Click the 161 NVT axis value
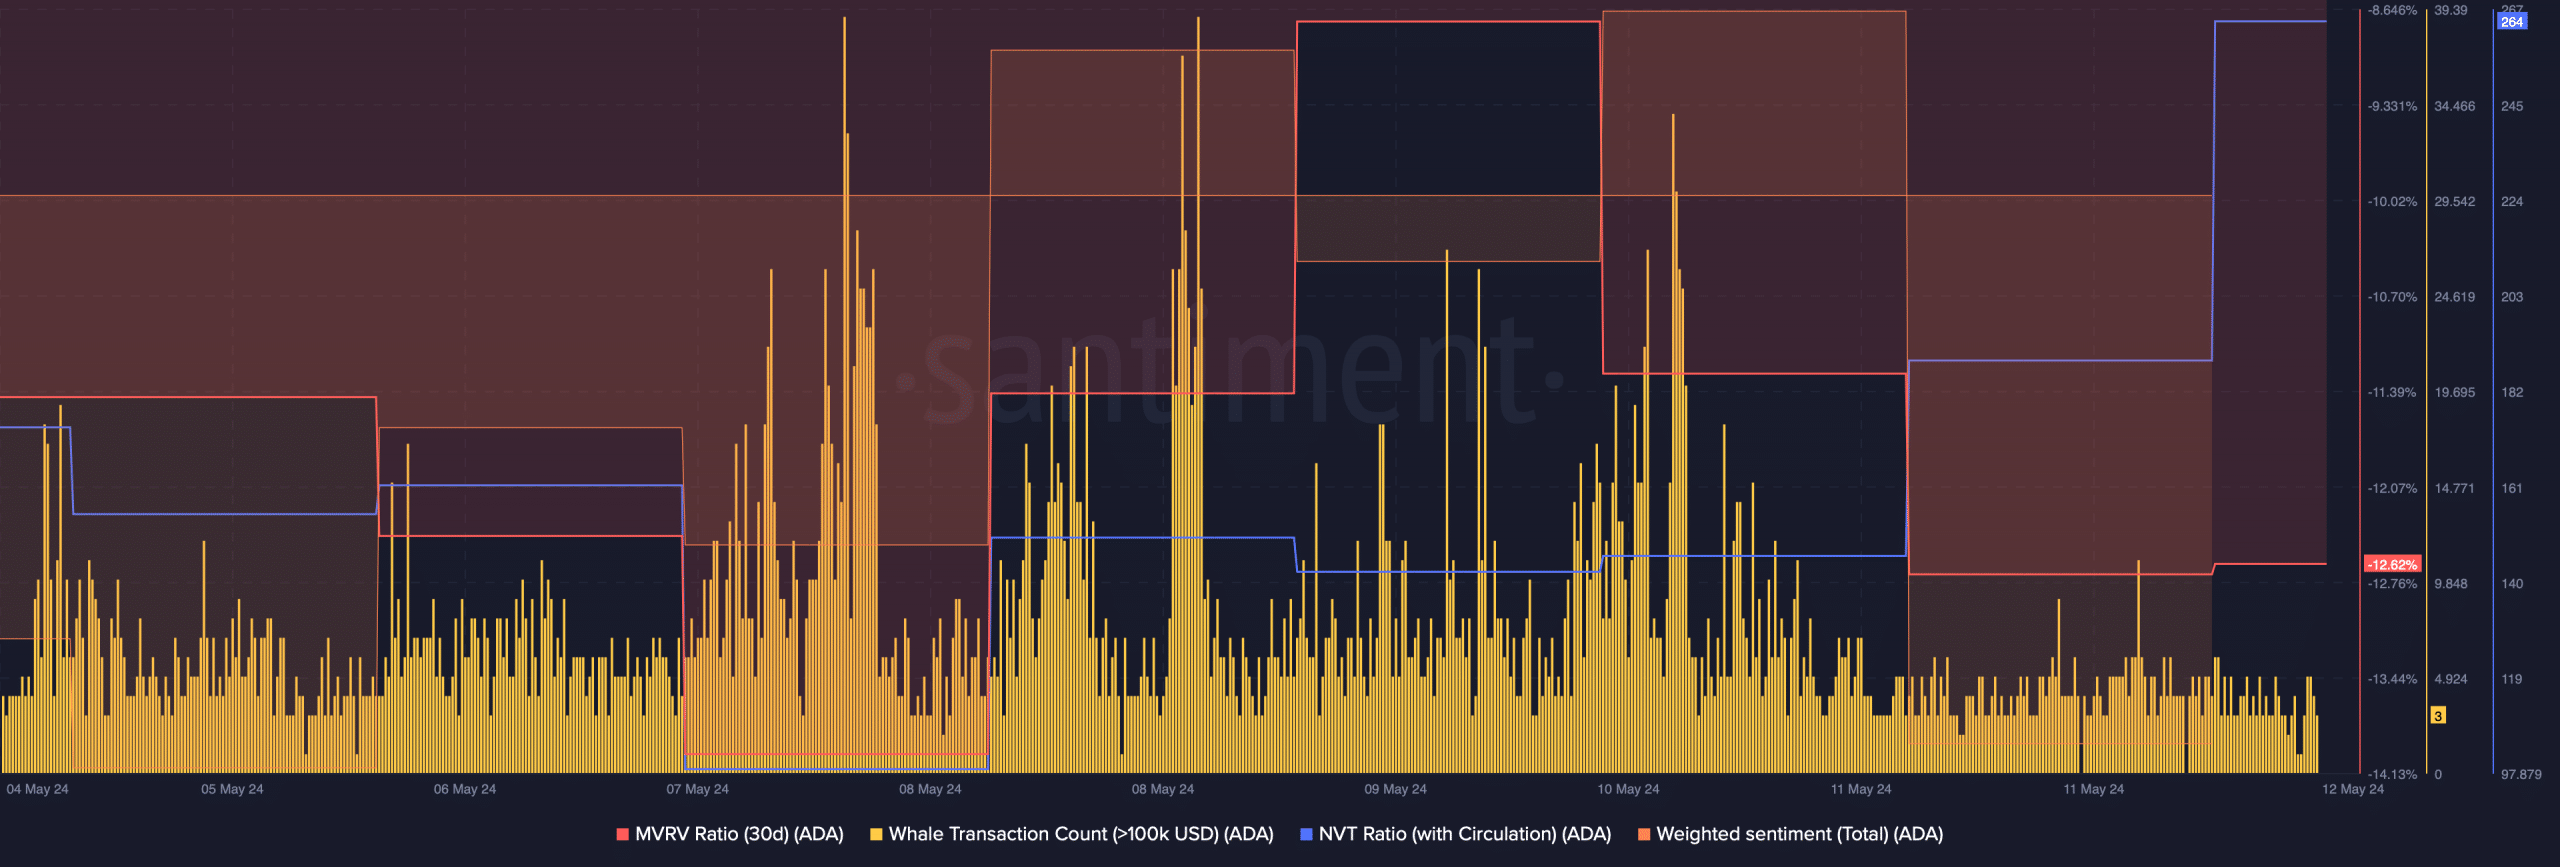This screenshot has width=2560, height=867. (x=2512, y=488)
